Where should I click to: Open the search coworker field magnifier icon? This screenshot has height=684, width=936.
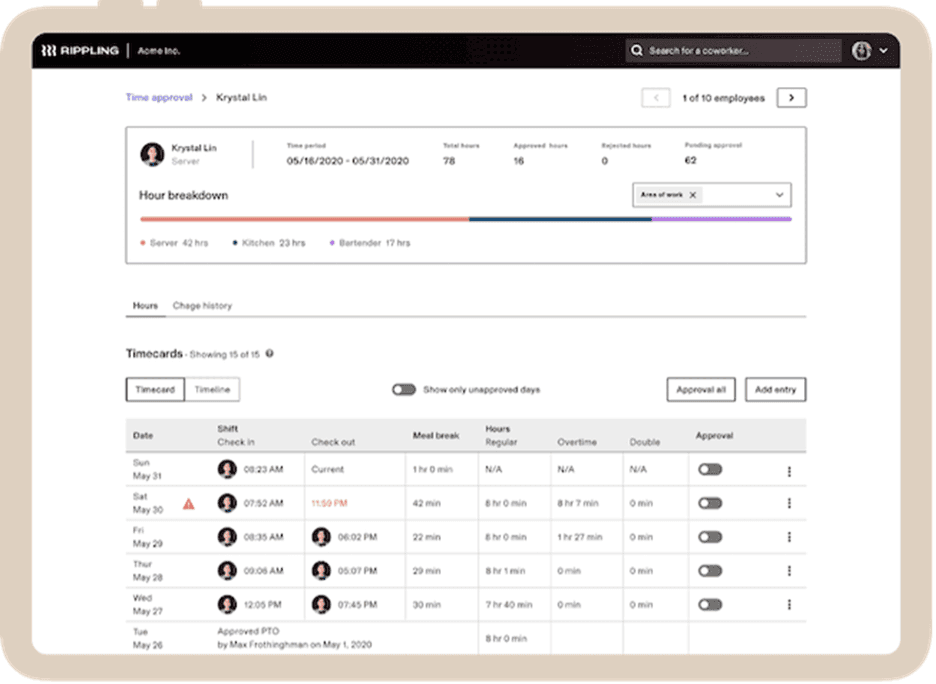tap(637, 50)
